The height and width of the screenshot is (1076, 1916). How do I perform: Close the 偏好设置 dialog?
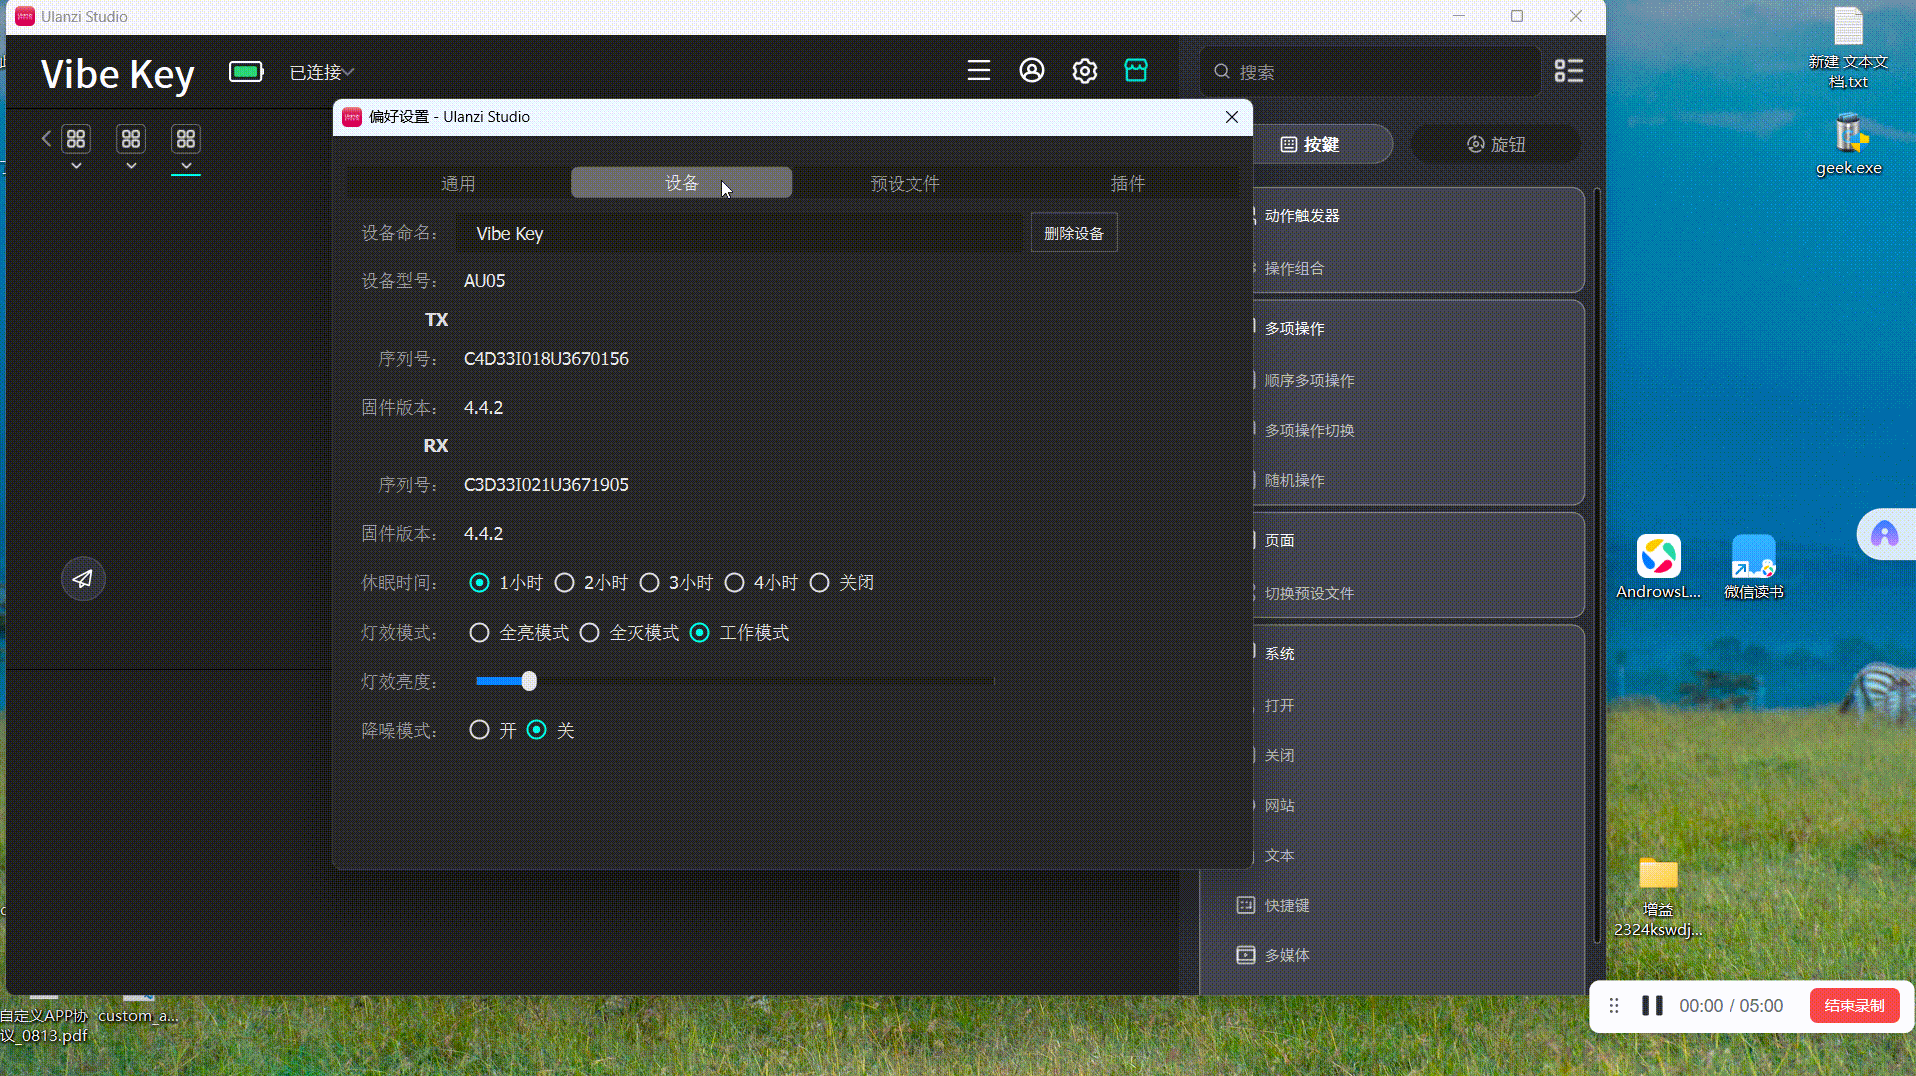[1232, 117]
